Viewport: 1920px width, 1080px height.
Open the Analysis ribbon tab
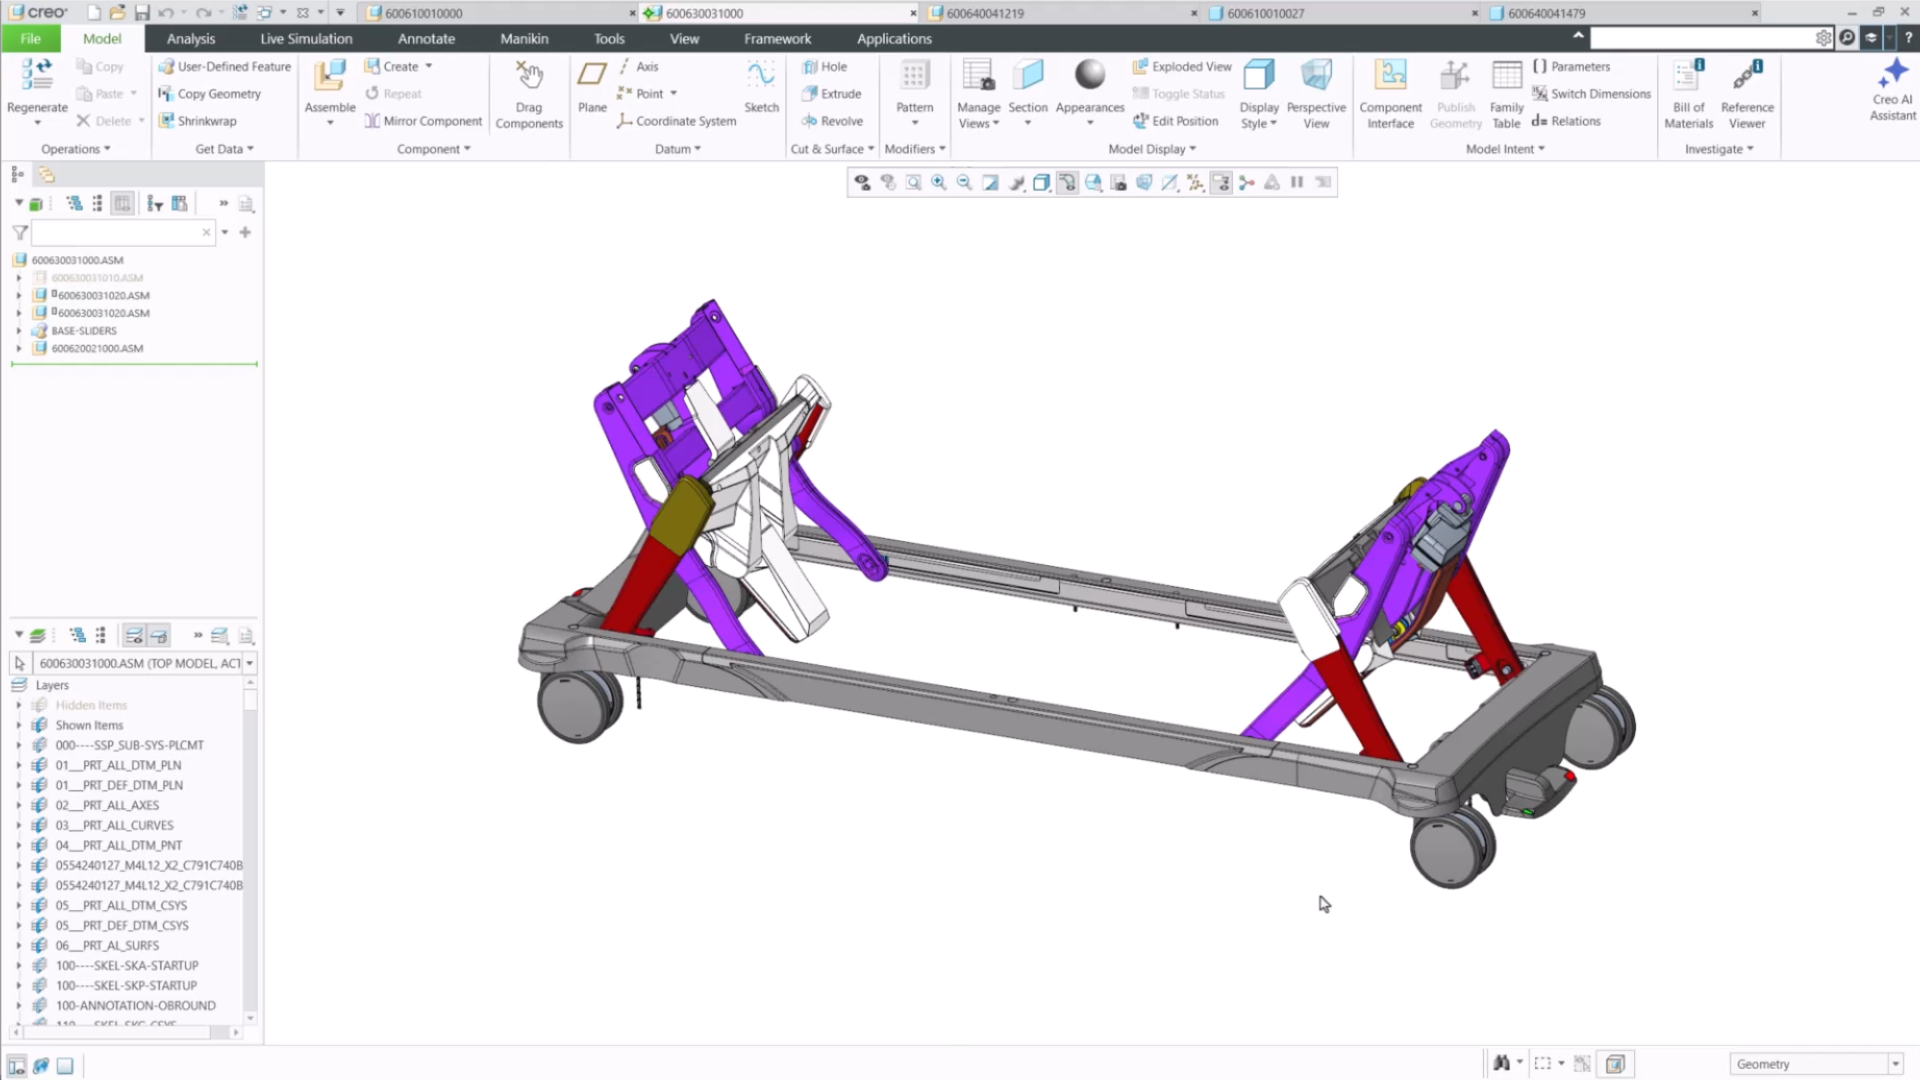190,39
